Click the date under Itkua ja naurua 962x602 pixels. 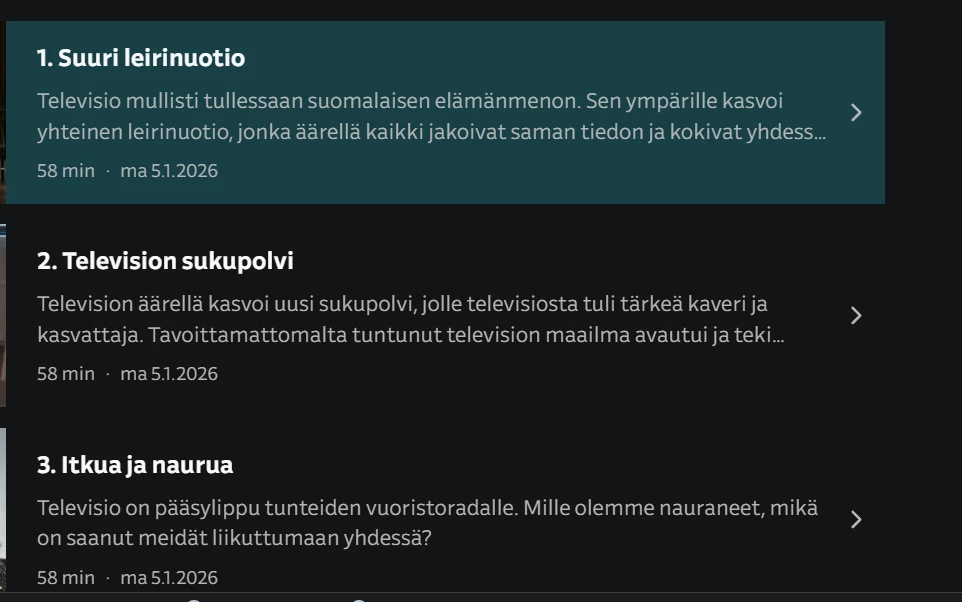click(x=169, y=578)
